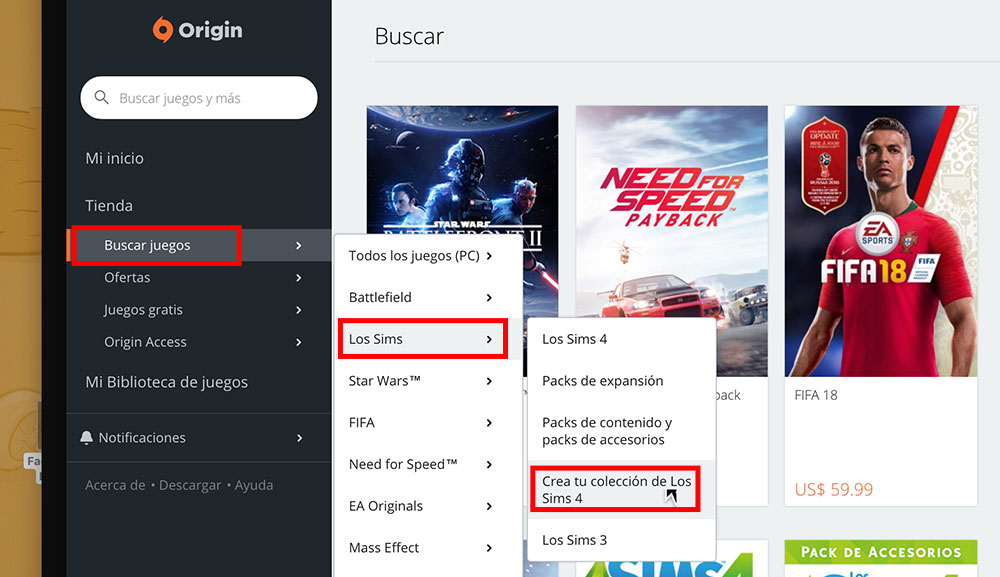Click the Ayuda link

(254, 485)
